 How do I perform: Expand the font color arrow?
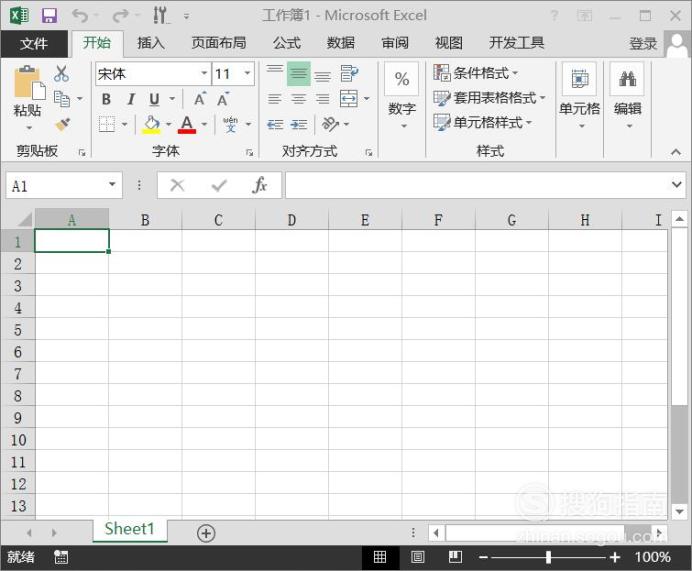pos(204,124)
